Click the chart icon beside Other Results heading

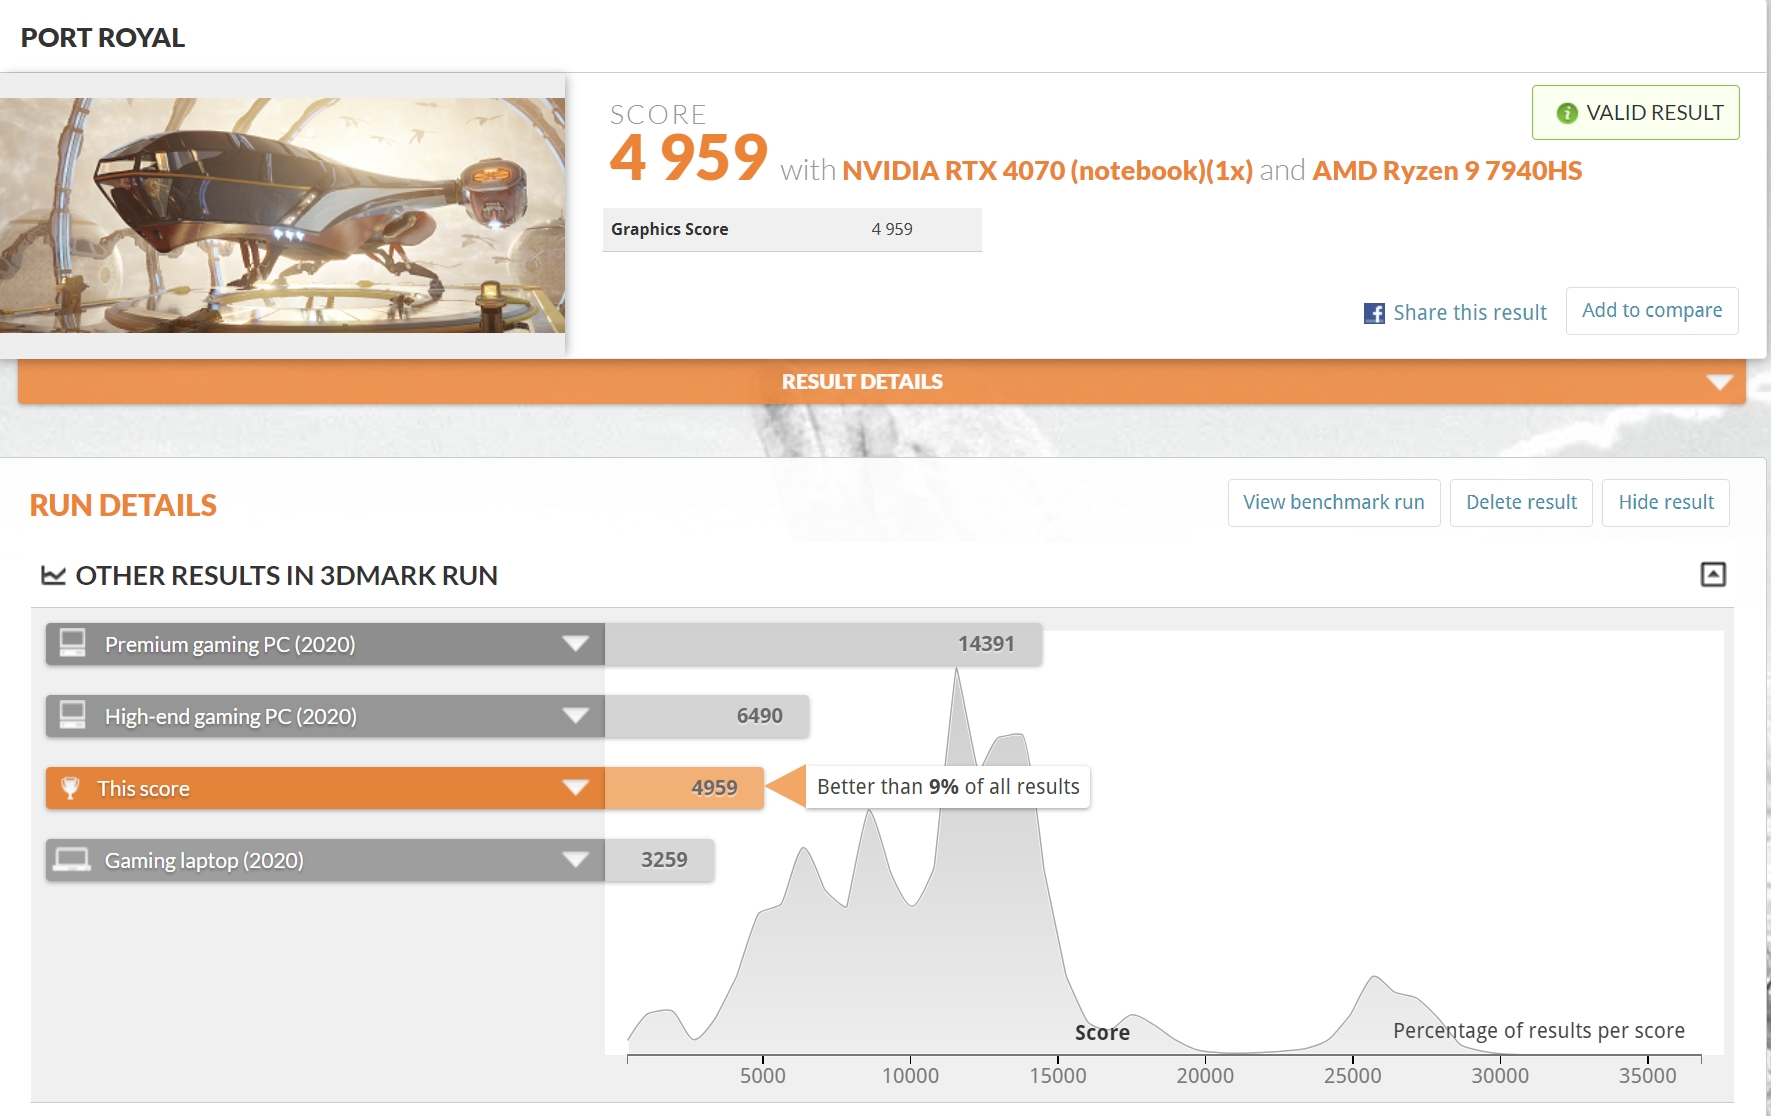[x=53, y=575]
